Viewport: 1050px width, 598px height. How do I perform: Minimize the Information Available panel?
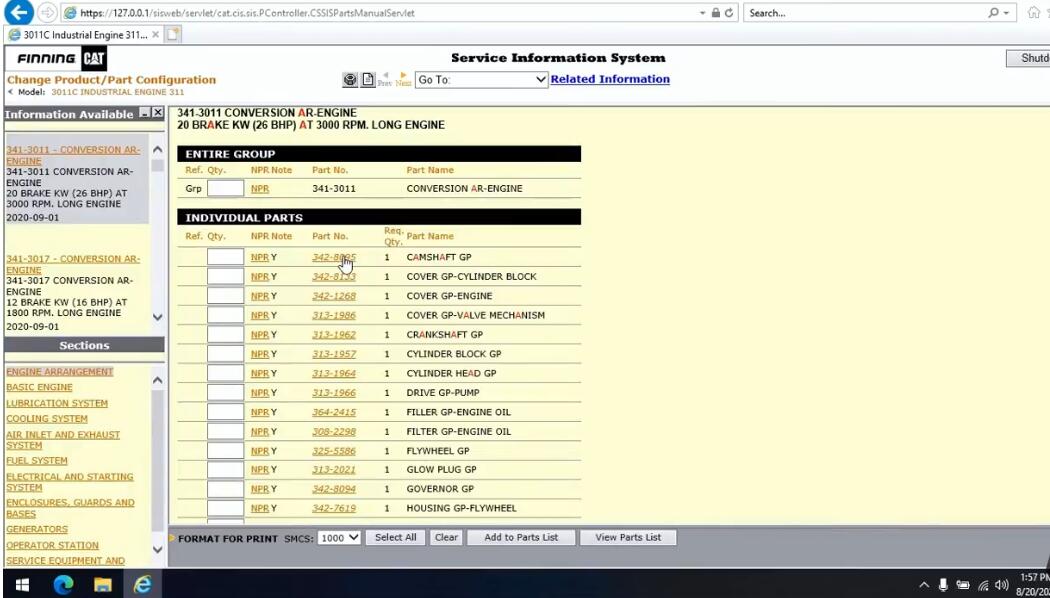(145, 113)
